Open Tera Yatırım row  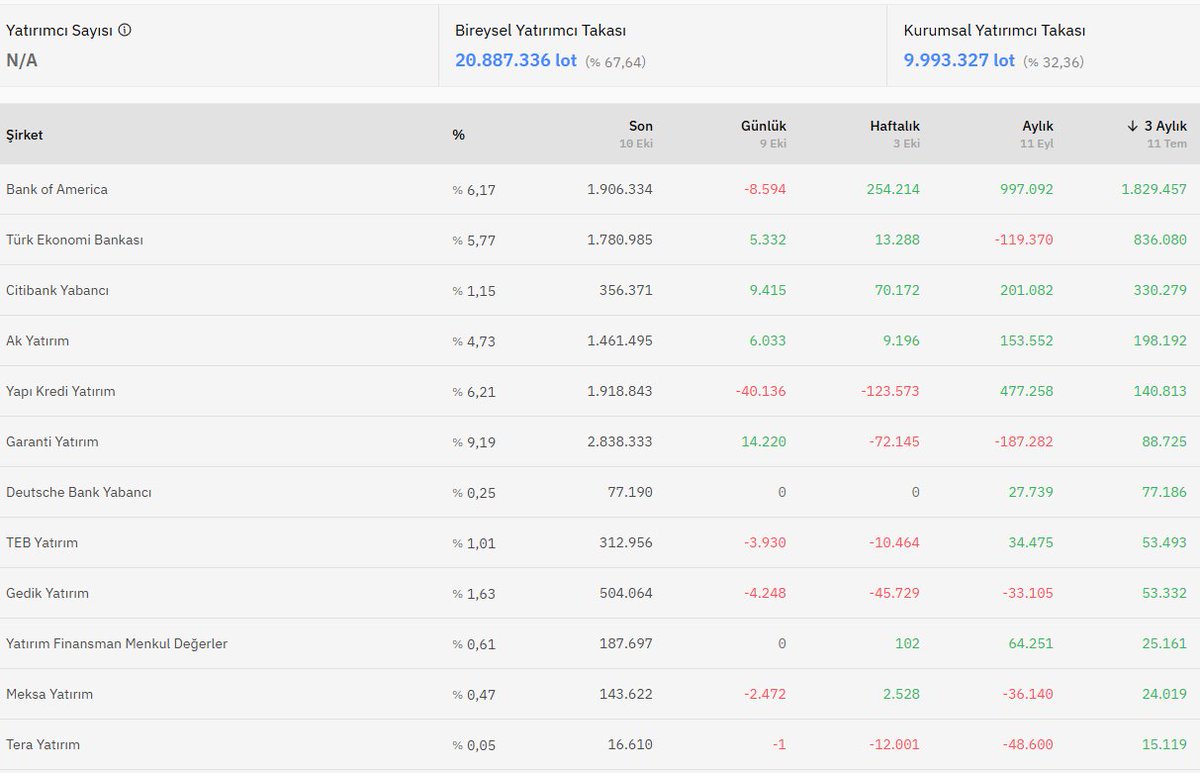(x=600, y=745)
